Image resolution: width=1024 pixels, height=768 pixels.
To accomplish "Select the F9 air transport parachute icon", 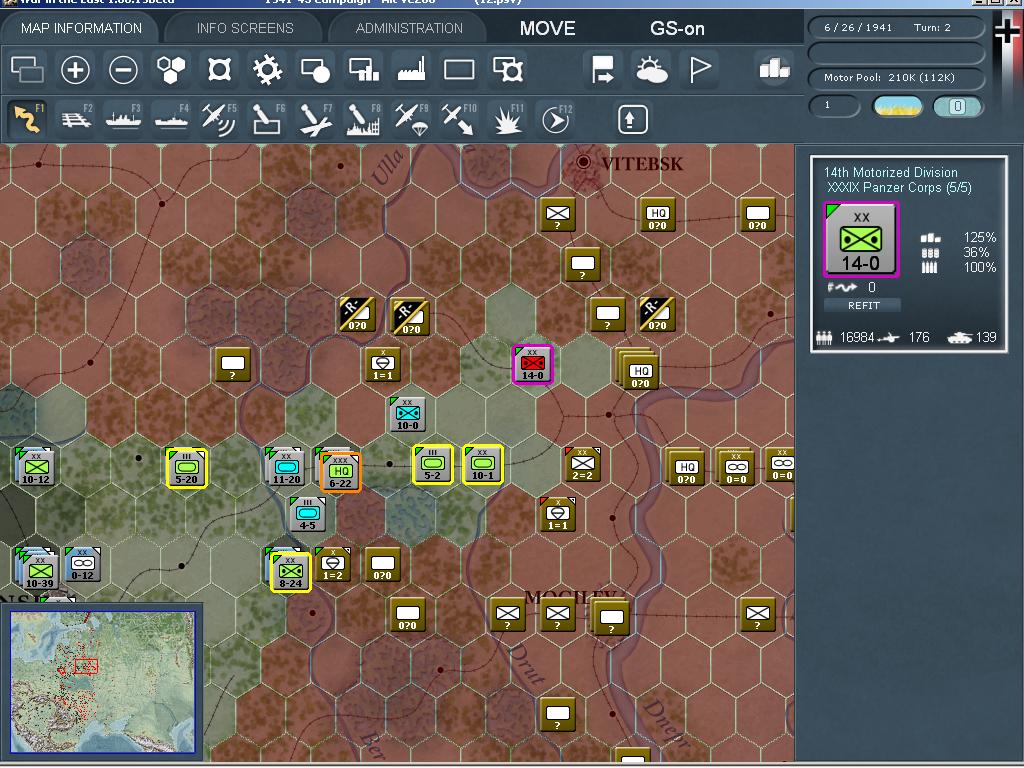I will [x=411, y=119].
